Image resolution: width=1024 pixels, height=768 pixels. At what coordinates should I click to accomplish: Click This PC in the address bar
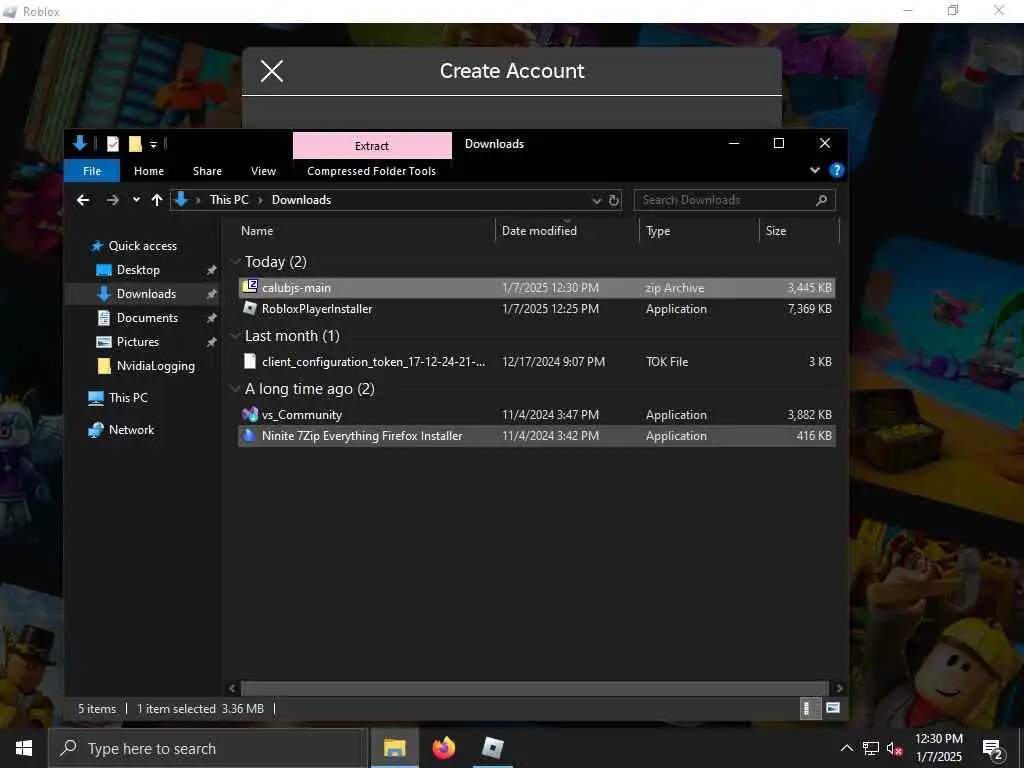coord(229,200)
